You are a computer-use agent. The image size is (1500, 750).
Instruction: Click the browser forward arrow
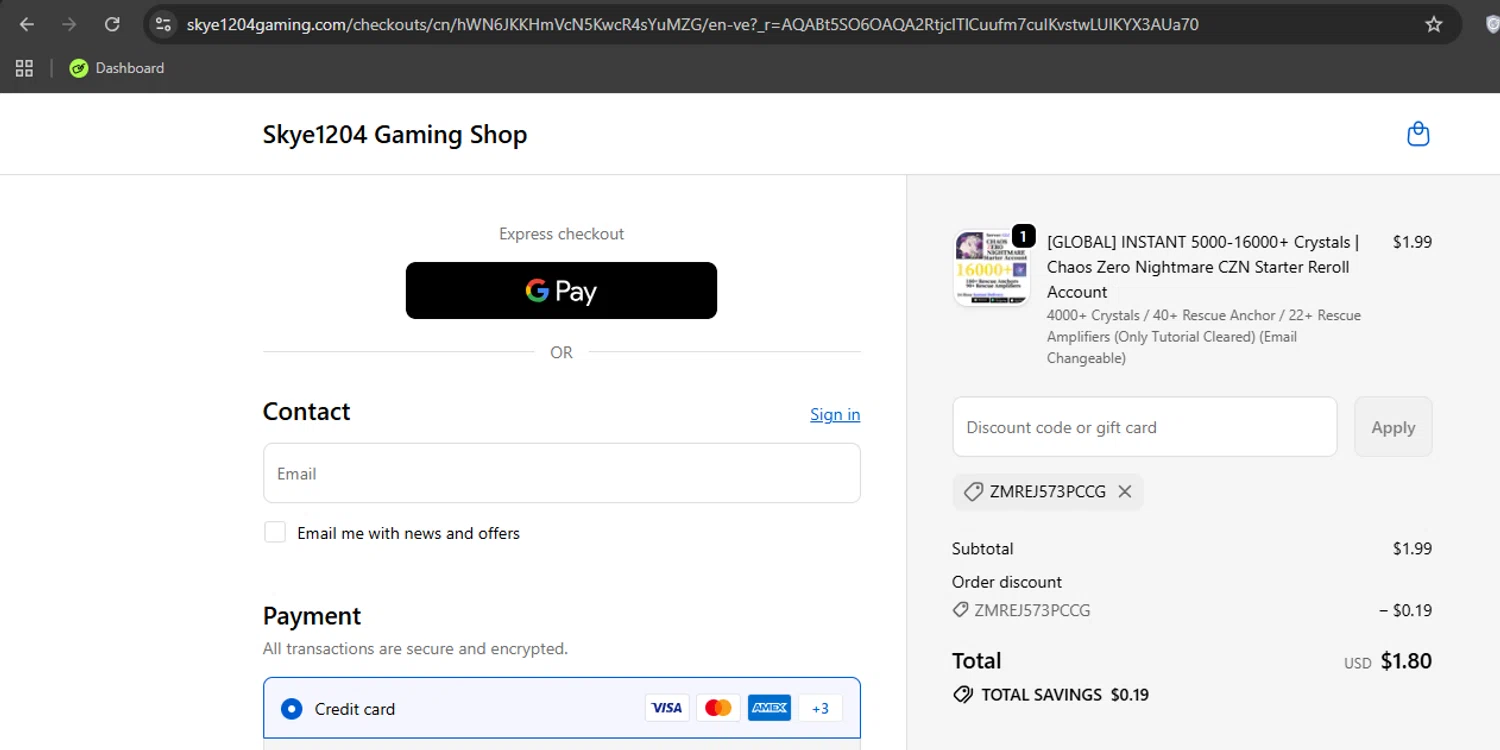coord(69,24)
